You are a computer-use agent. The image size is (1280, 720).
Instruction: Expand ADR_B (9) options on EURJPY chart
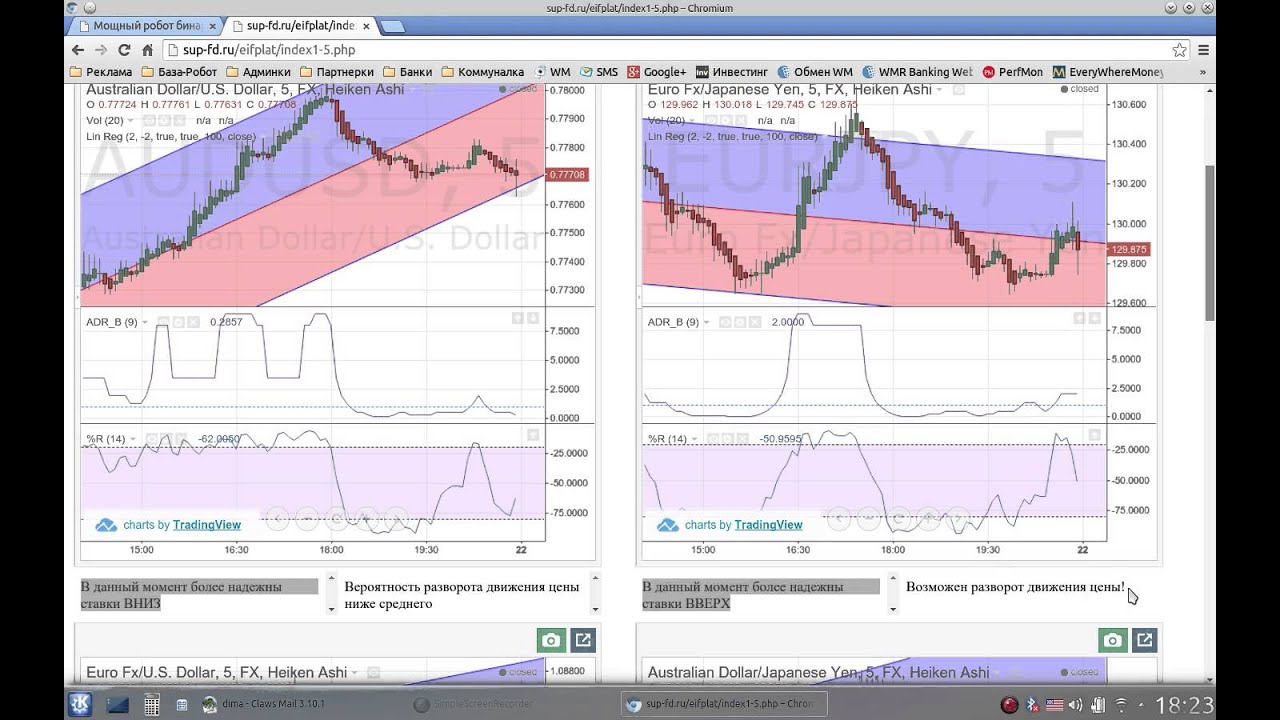[707, 322]
